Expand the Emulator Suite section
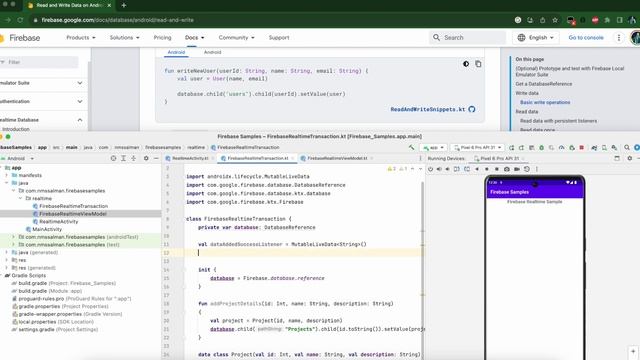 80,83
